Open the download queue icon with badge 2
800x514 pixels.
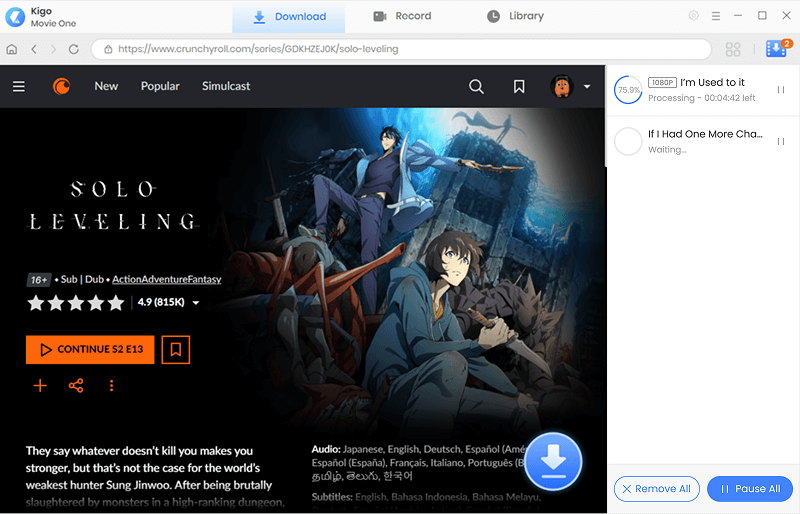pos(777,48)
